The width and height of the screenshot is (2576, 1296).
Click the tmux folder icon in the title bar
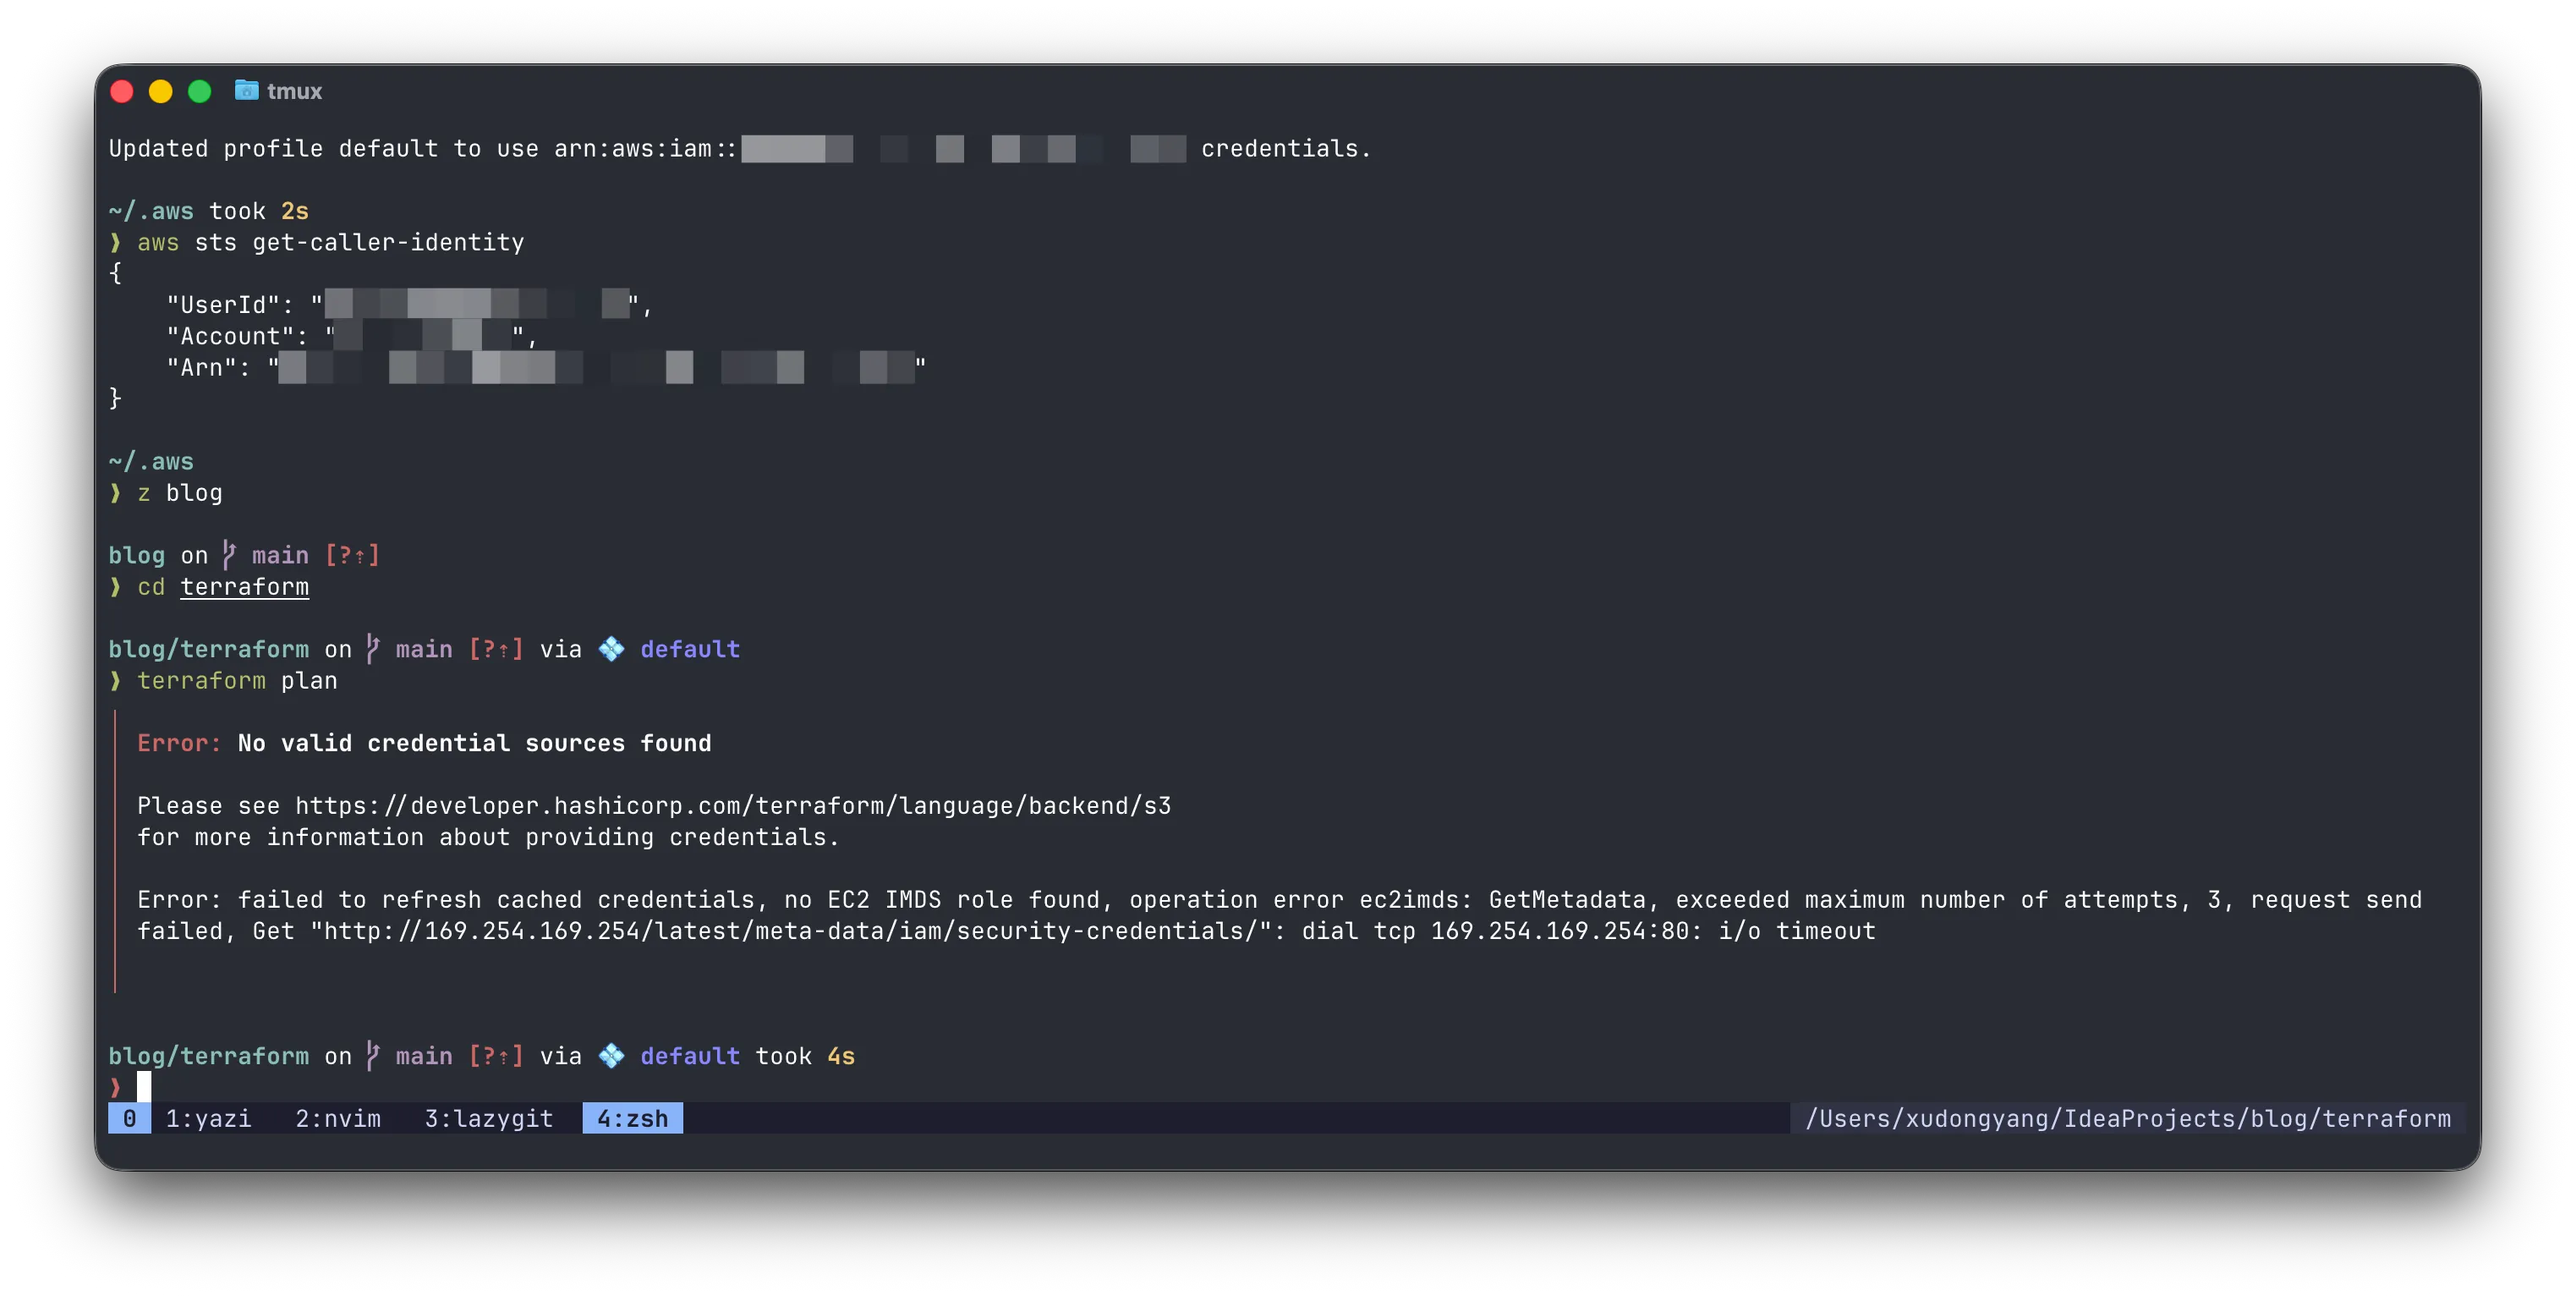click(x=246, y=91)
